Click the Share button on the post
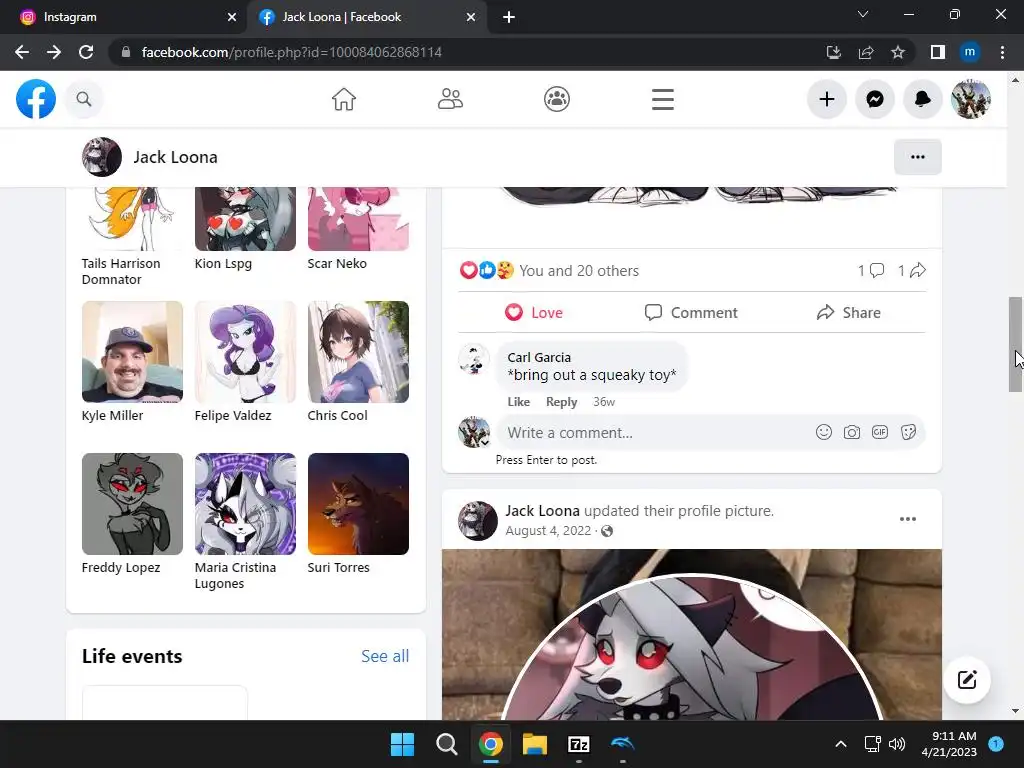Viewport: 1024px width, 768px height. tap(848, 313)
